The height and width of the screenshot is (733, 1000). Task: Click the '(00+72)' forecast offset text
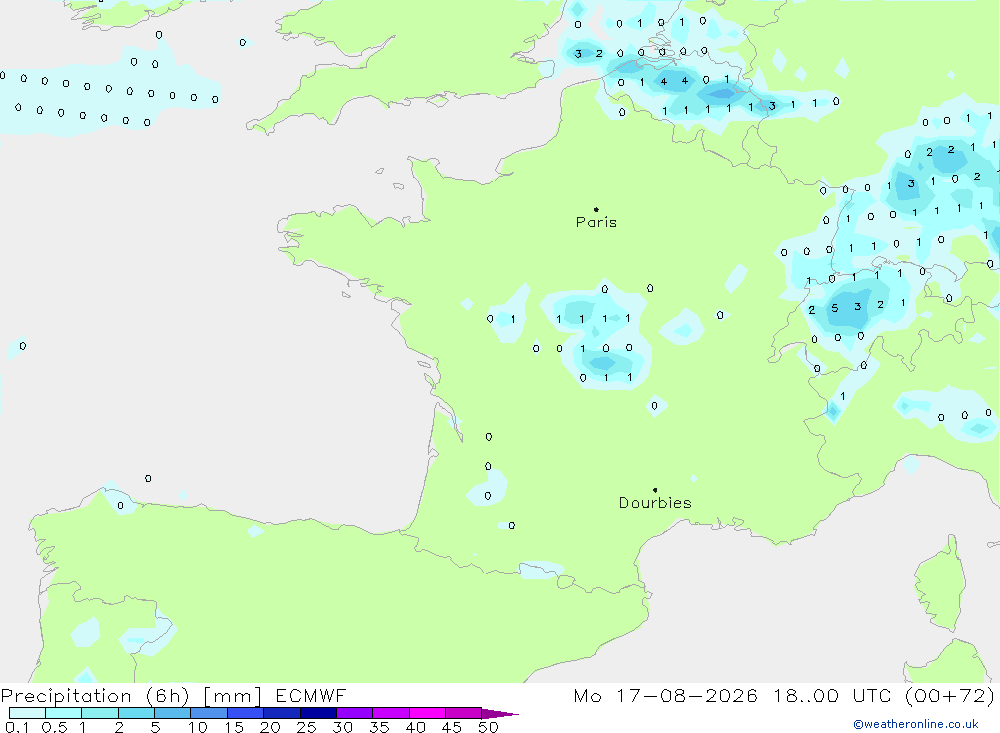[950, 696]
